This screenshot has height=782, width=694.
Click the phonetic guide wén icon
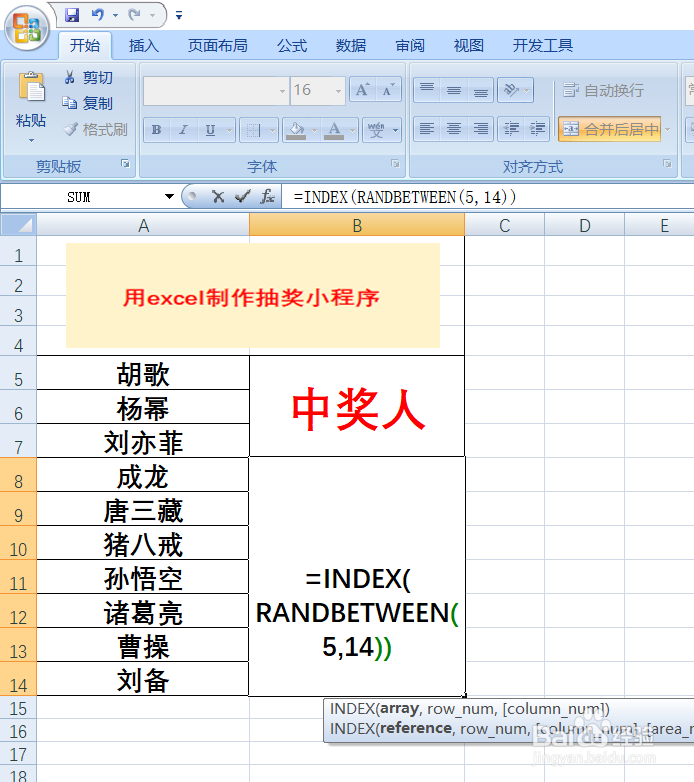tap(376, 131)
